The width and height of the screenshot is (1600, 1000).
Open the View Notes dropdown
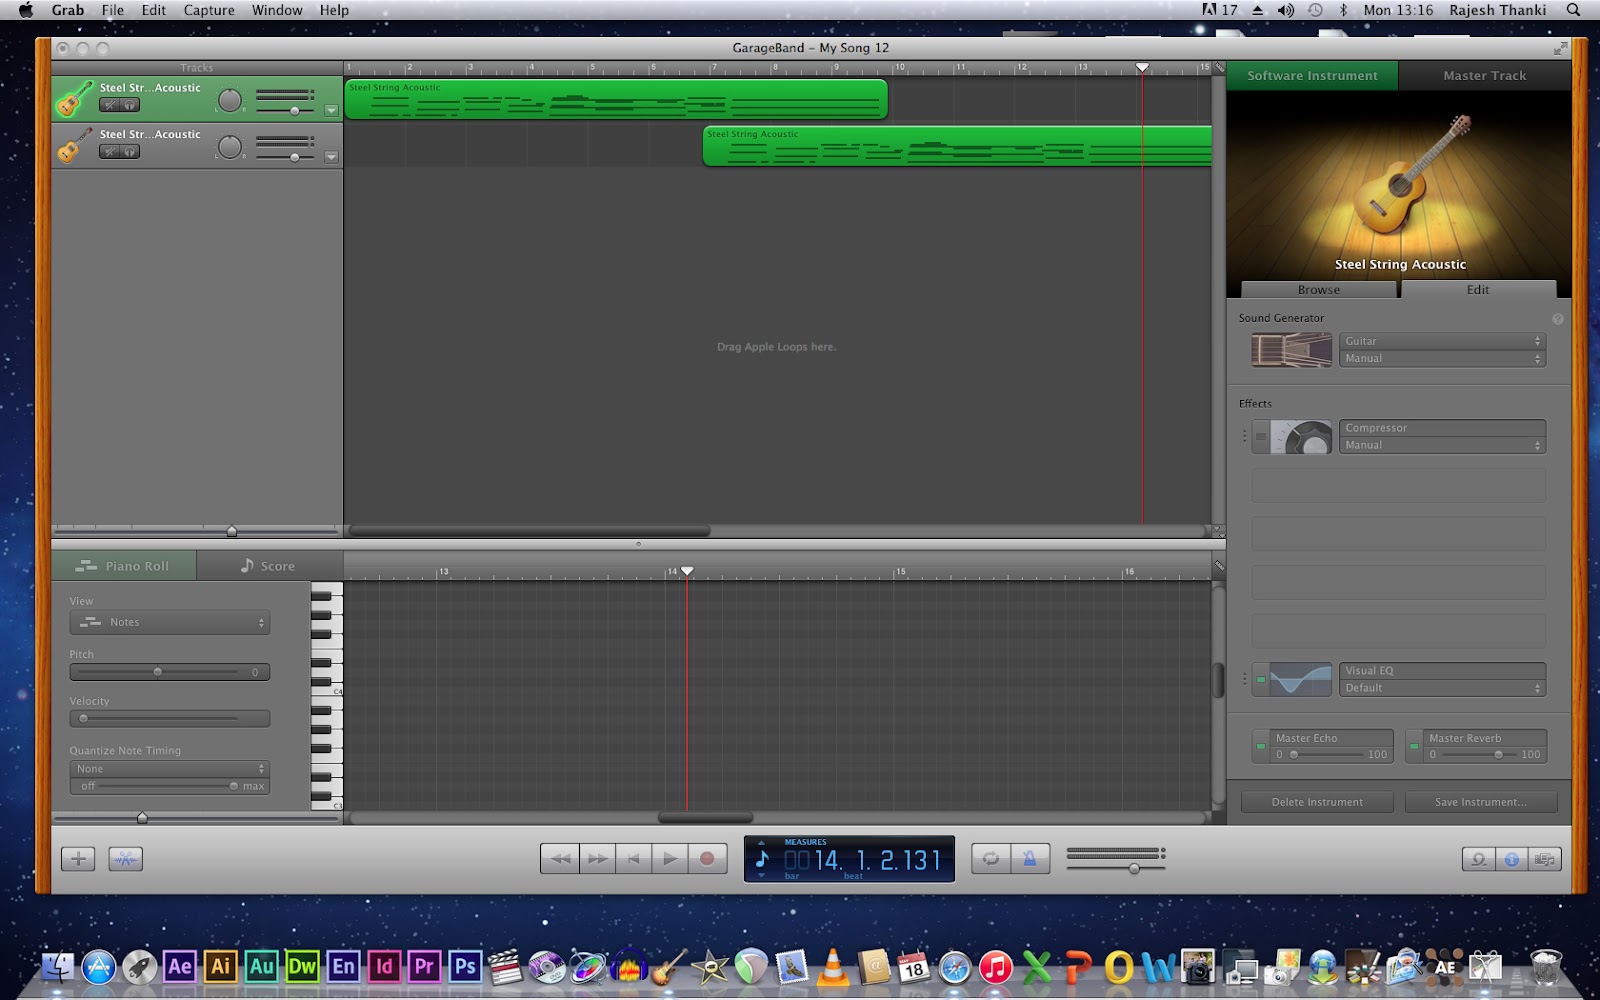170,622
